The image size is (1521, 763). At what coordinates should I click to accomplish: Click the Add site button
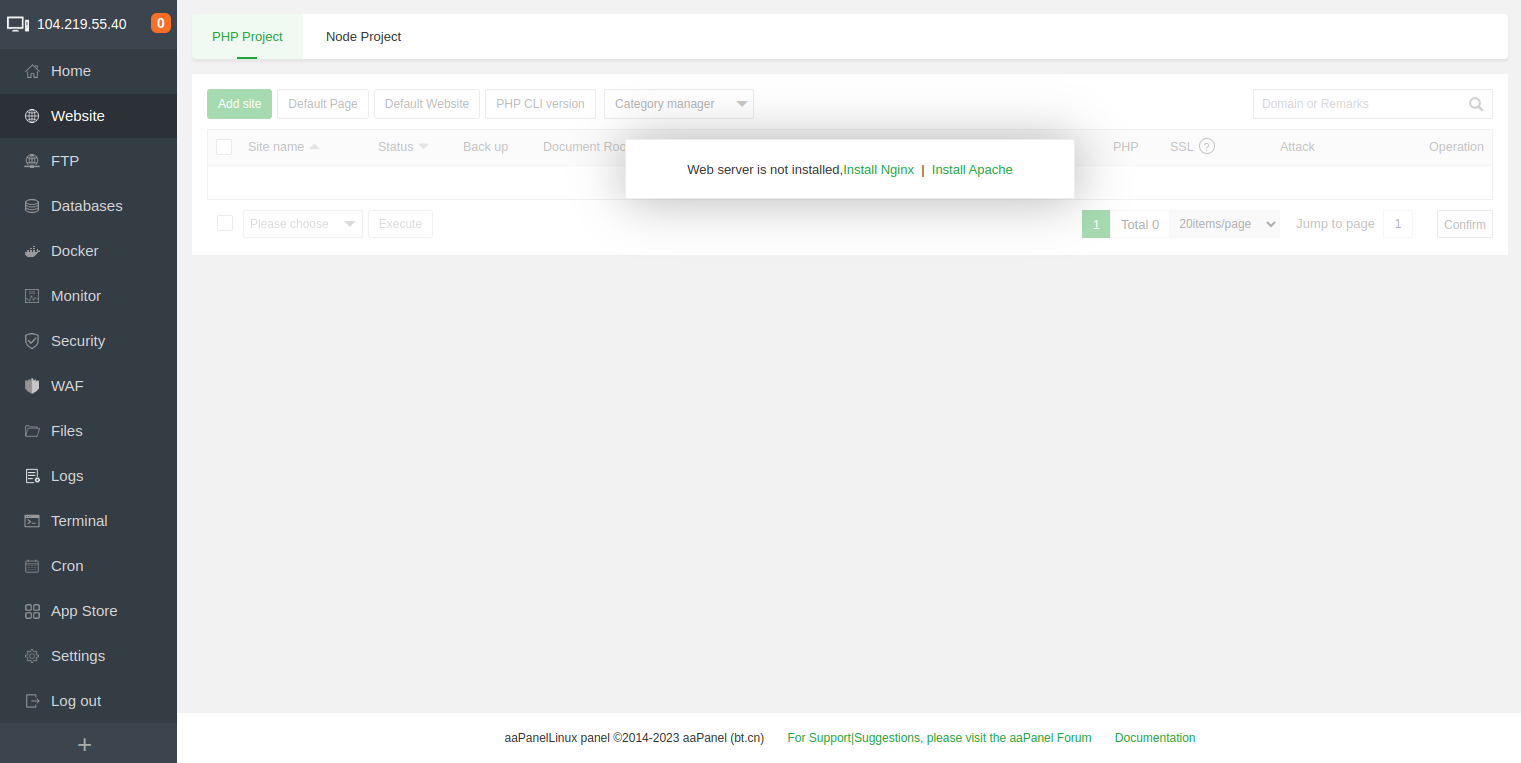pos(239,104)
